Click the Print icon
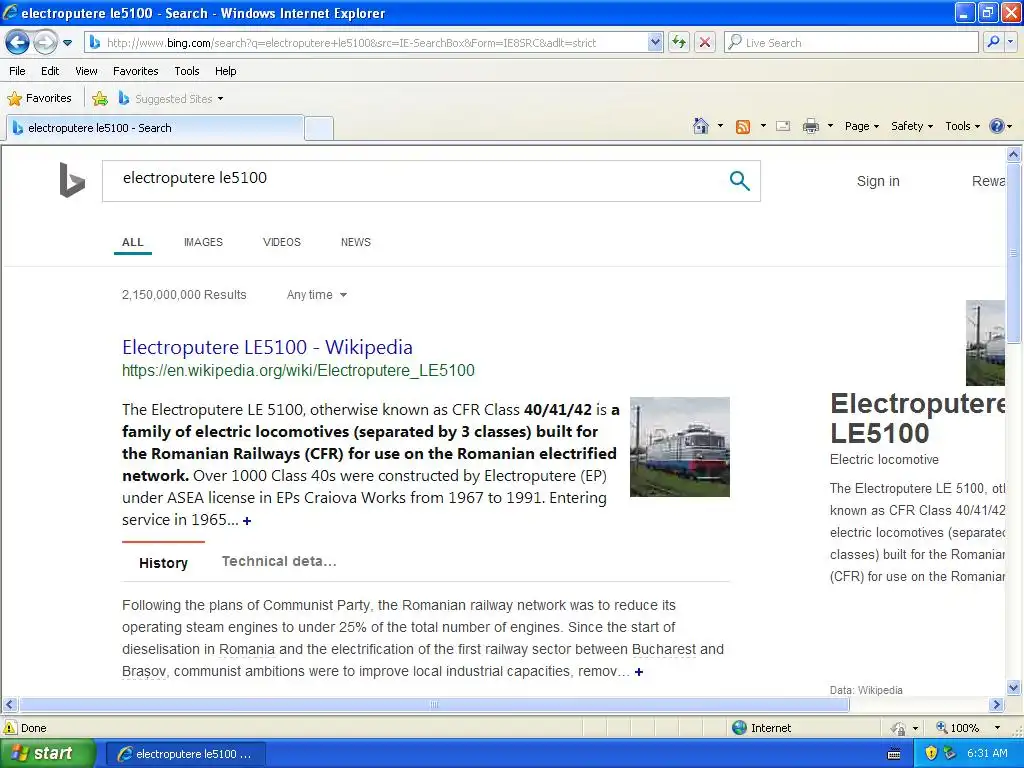The height and width of the screenshot is (768, 1024). 810,126
